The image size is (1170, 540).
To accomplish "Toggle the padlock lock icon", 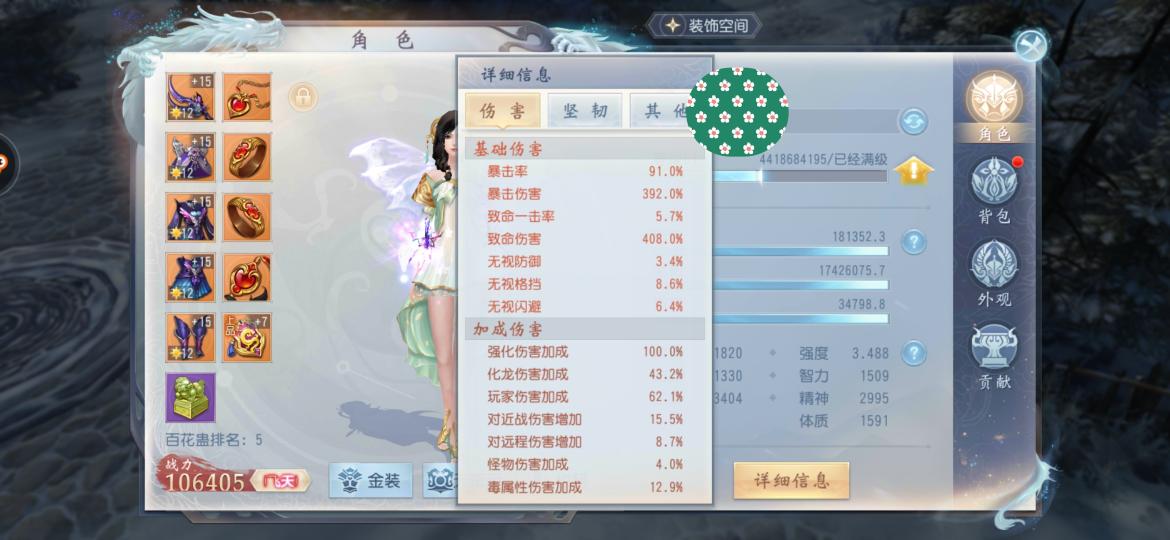I will point(303,97).
